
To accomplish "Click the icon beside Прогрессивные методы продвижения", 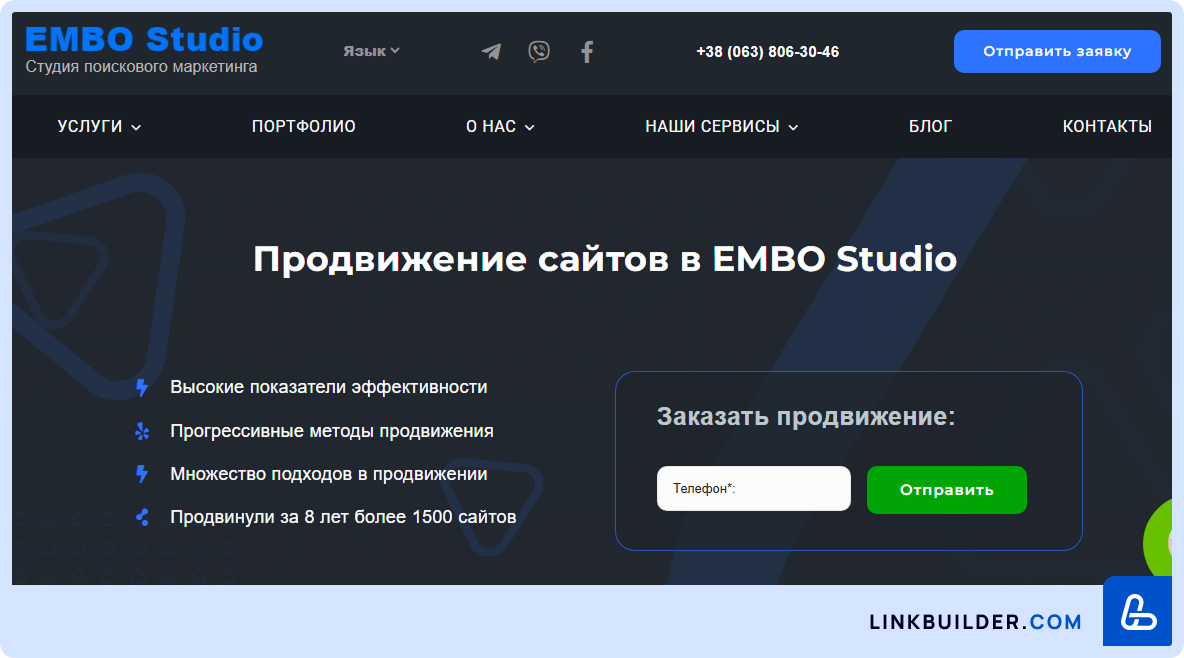I will (142, 431).
